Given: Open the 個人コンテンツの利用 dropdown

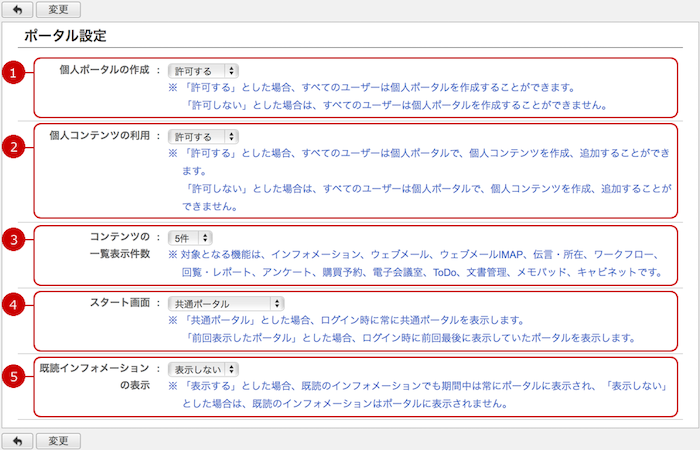Looking at the screenshot, I should (203, 137).
